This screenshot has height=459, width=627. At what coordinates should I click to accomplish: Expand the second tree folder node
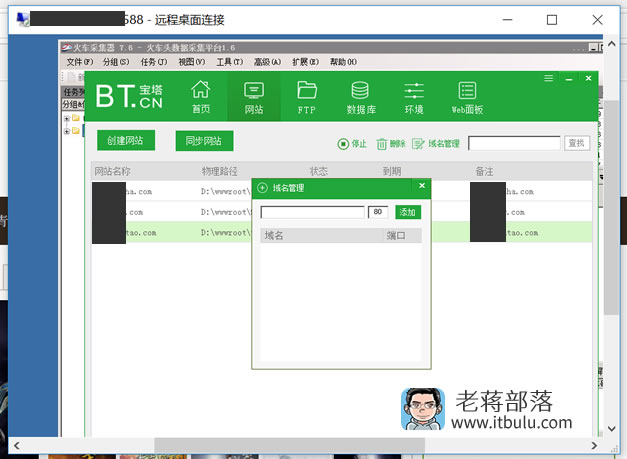pos(67,131)
